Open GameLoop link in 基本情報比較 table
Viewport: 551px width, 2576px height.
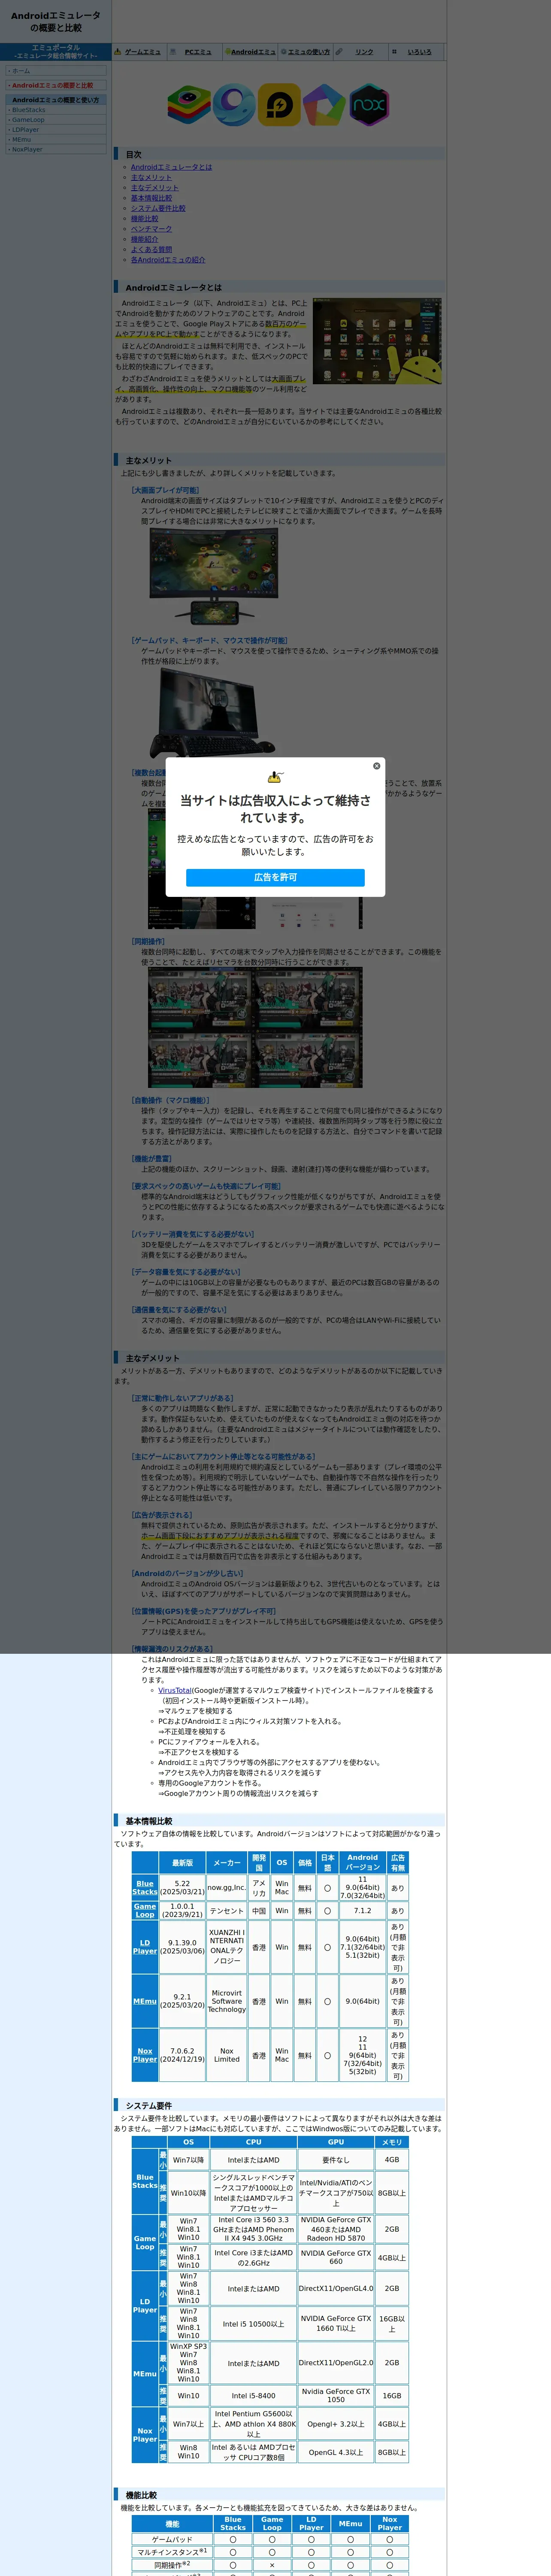click(x=145, y=1911)
